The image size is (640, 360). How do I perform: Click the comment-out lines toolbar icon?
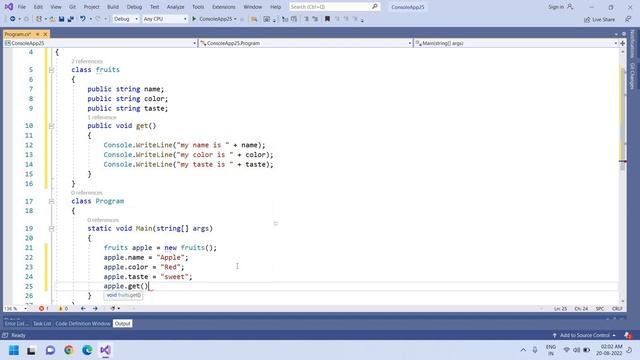tap(306, 19)
